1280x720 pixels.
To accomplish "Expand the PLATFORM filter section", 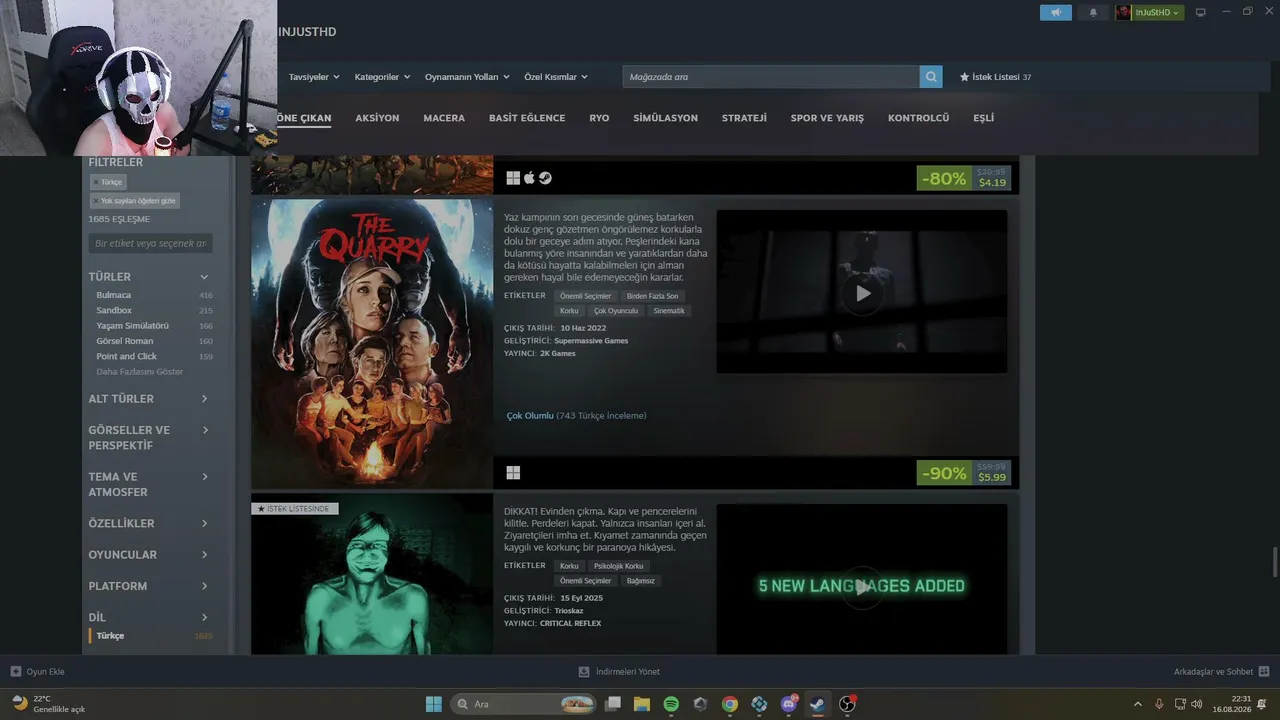I will 150,586.
